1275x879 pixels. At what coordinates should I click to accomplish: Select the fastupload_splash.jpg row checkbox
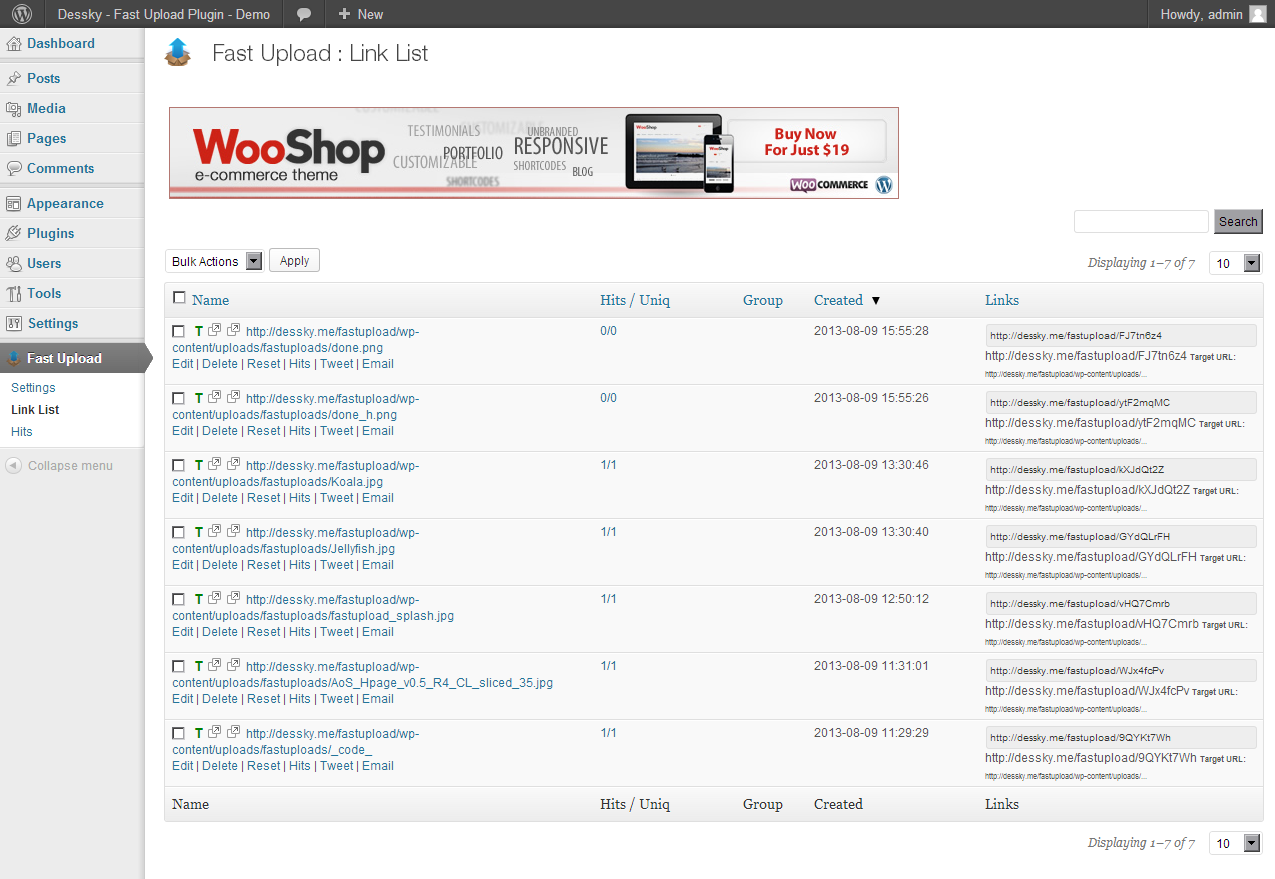(x=178, y=599)
